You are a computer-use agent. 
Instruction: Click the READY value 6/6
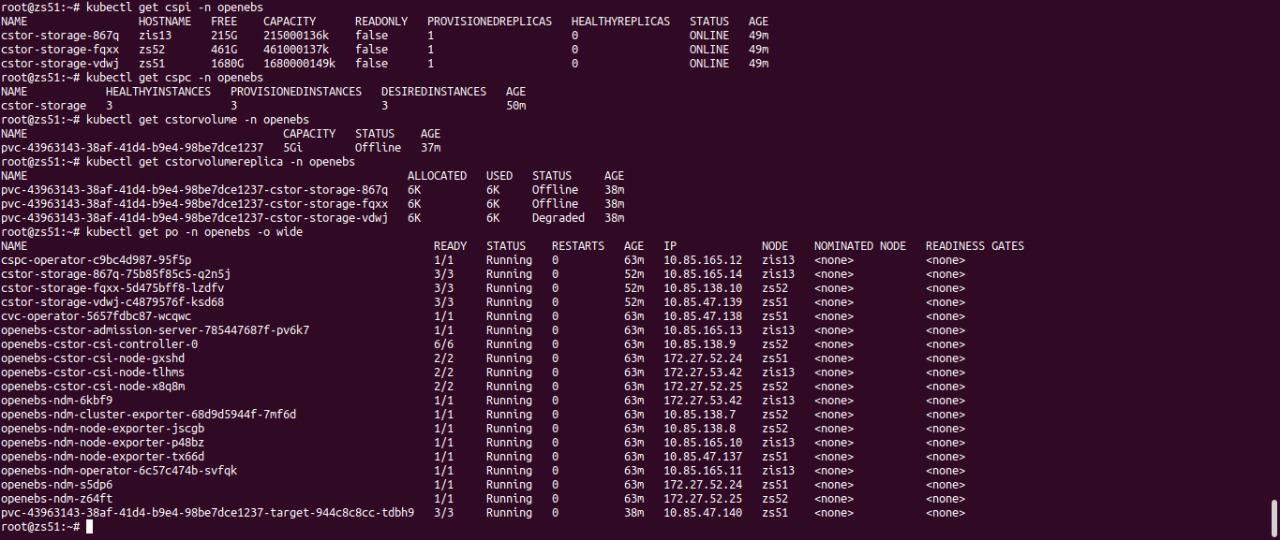coord(444,343)
